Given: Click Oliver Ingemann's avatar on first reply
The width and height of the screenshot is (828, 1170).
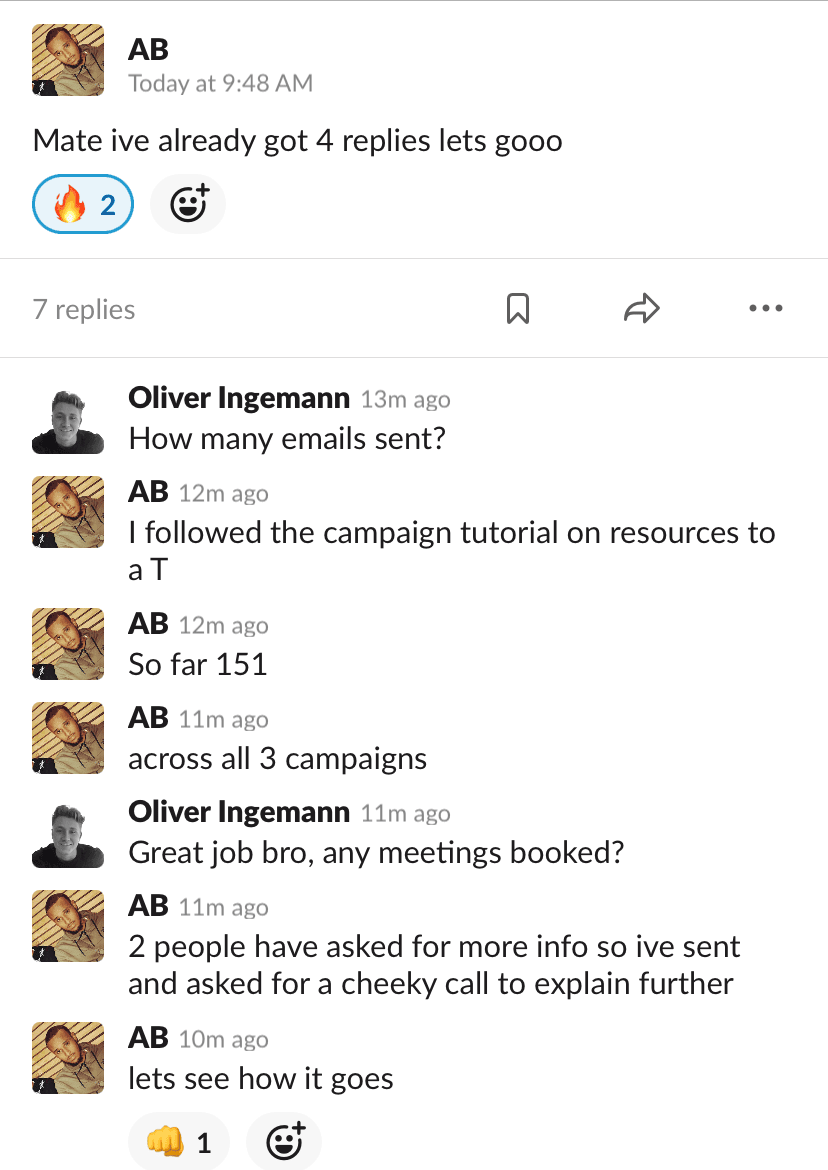Looking at the screenshot, I should pyautogui.click(x=68, y=420).
